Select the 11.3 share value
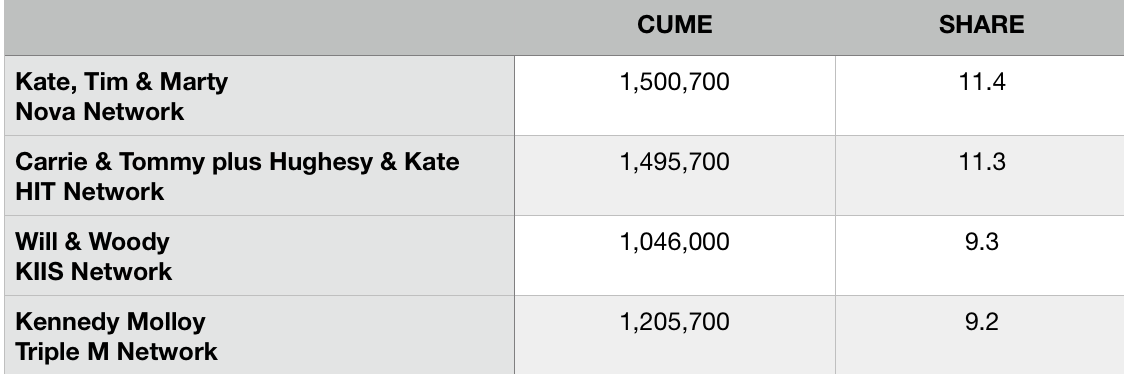Screen dimensions: 1124x374 982,162
